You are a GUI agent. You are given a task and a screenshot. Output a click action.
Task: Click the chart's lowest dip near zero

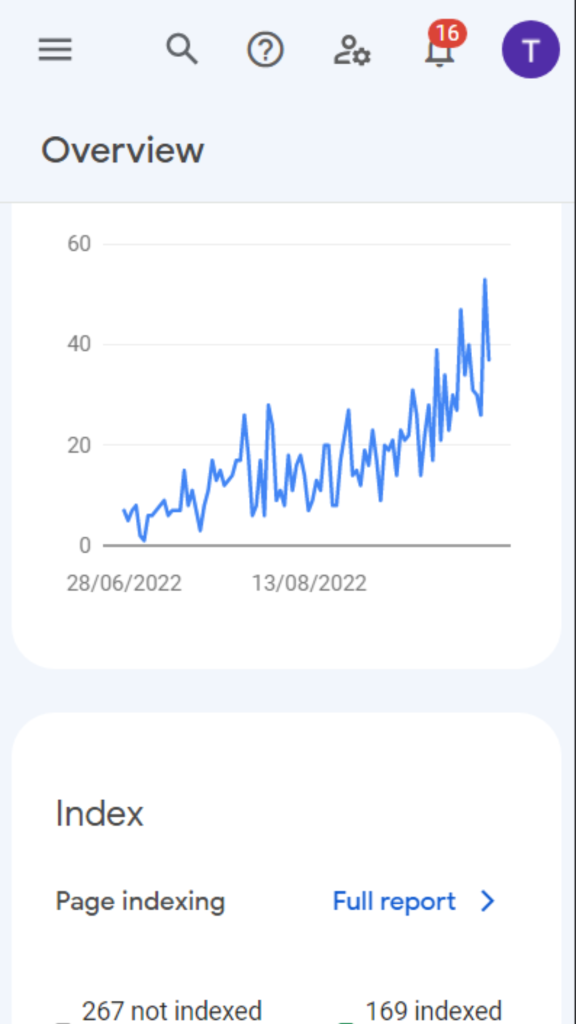point(144,539)
